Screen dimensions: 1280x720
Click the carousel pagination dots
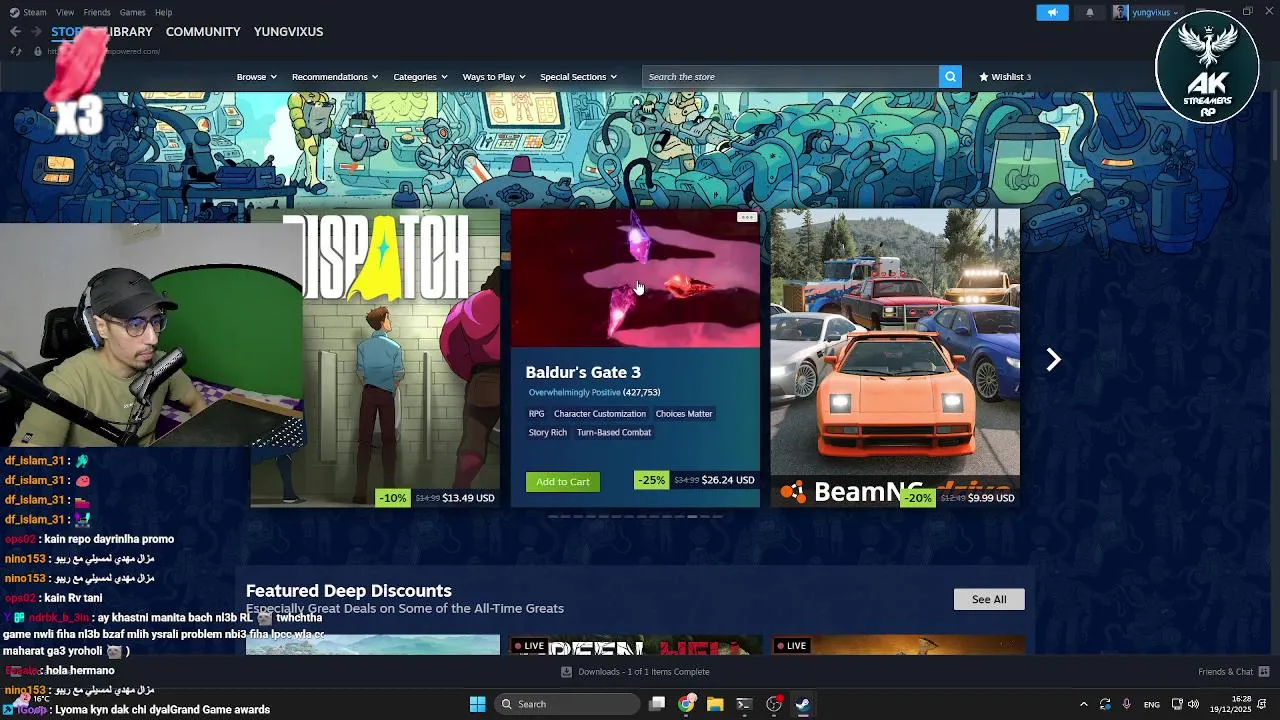pos(635,517)
